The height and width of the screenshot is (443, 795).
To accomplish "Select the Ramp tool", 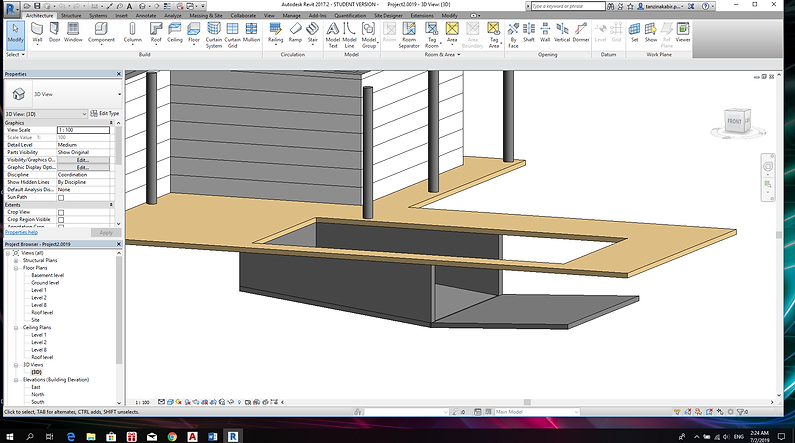I will point(295,32).
